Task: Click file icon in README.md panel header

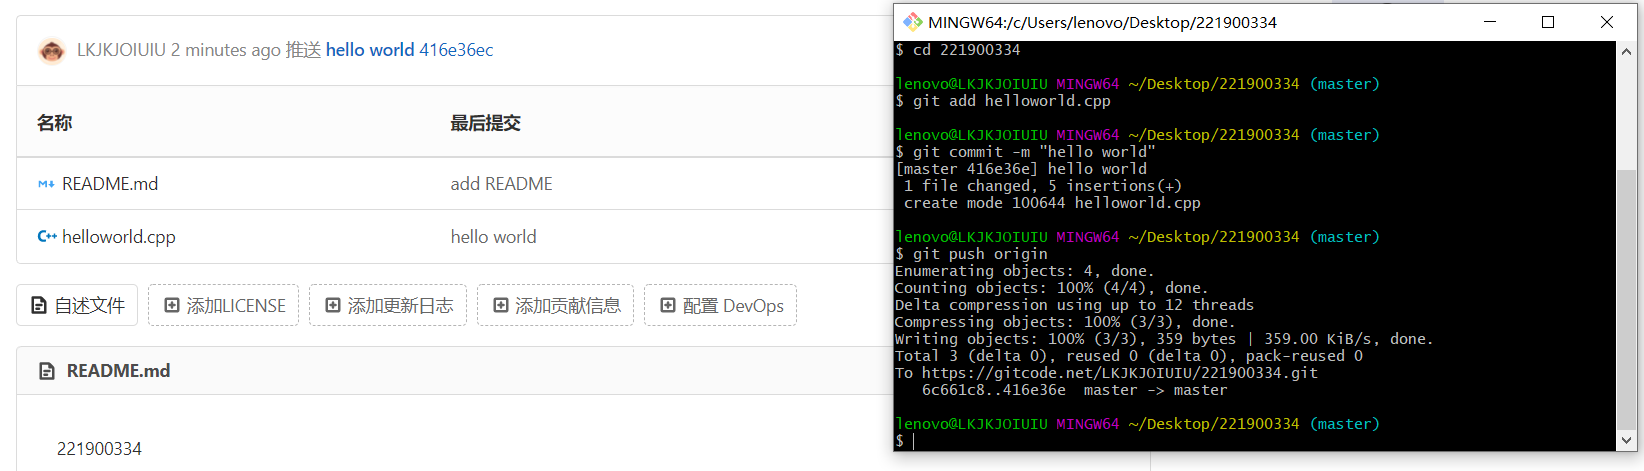Action: [x=46, y=371]
